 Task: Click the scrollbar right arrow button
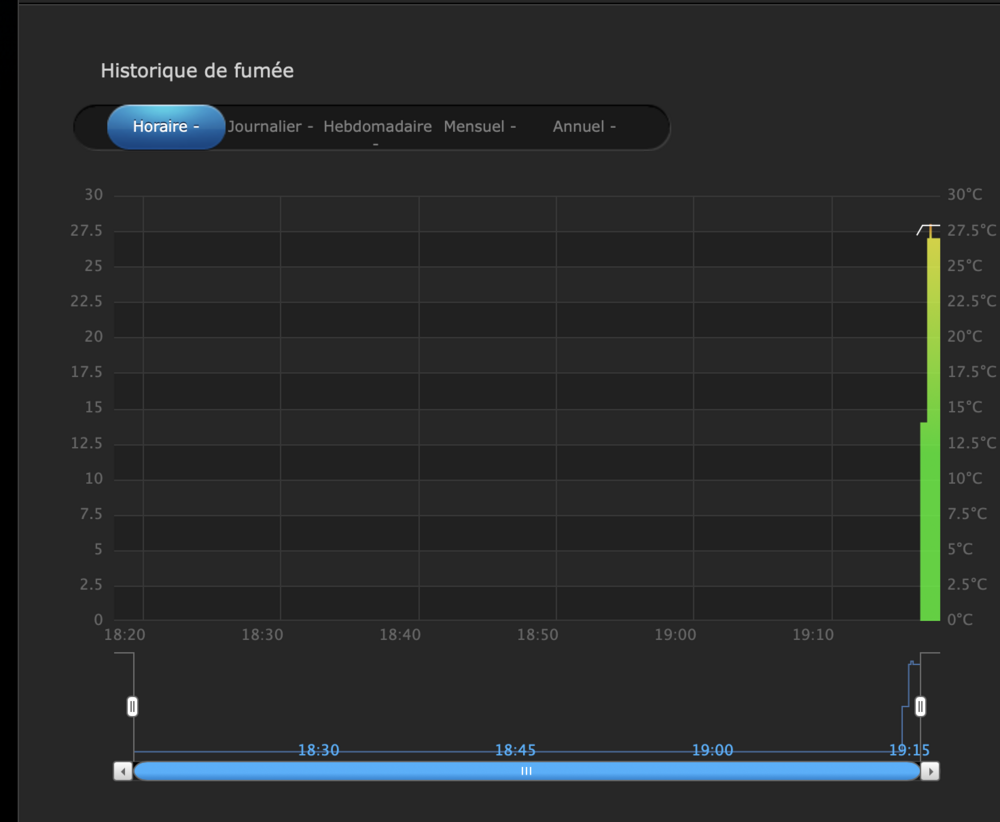click(x=929, y=771)
